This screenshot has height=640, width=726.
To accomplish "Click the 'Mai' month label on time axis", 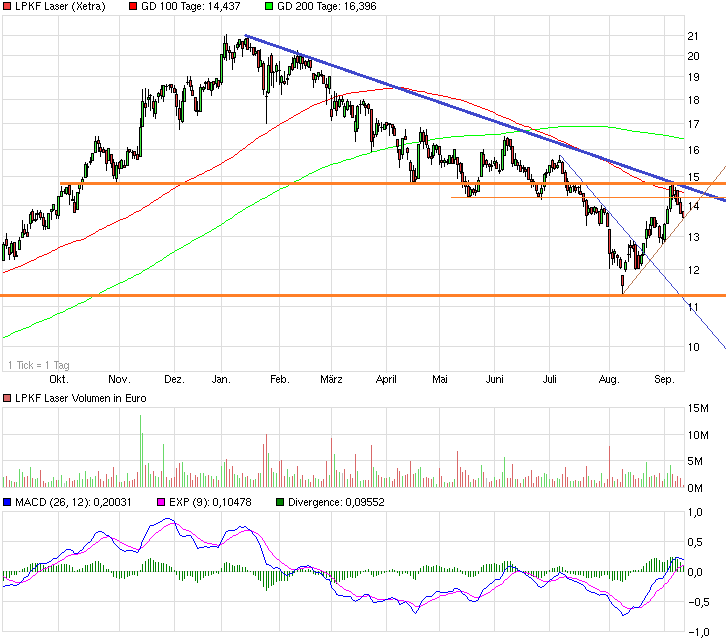I will pos(440,379).
